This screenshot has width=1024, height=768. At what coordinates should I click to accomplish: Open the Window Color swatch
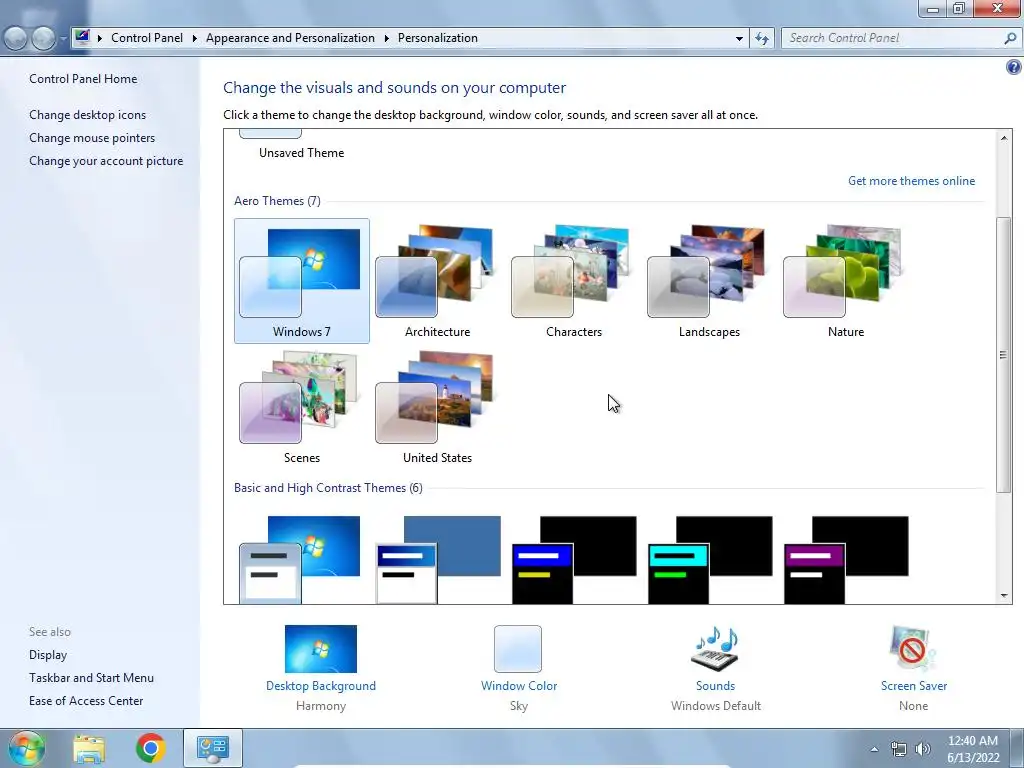[x=518, y=649]
